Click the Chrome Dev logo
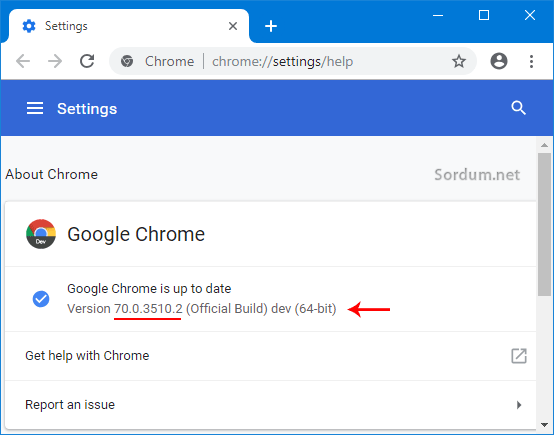Viewport: 554px width, 435px height. [41, 234]
